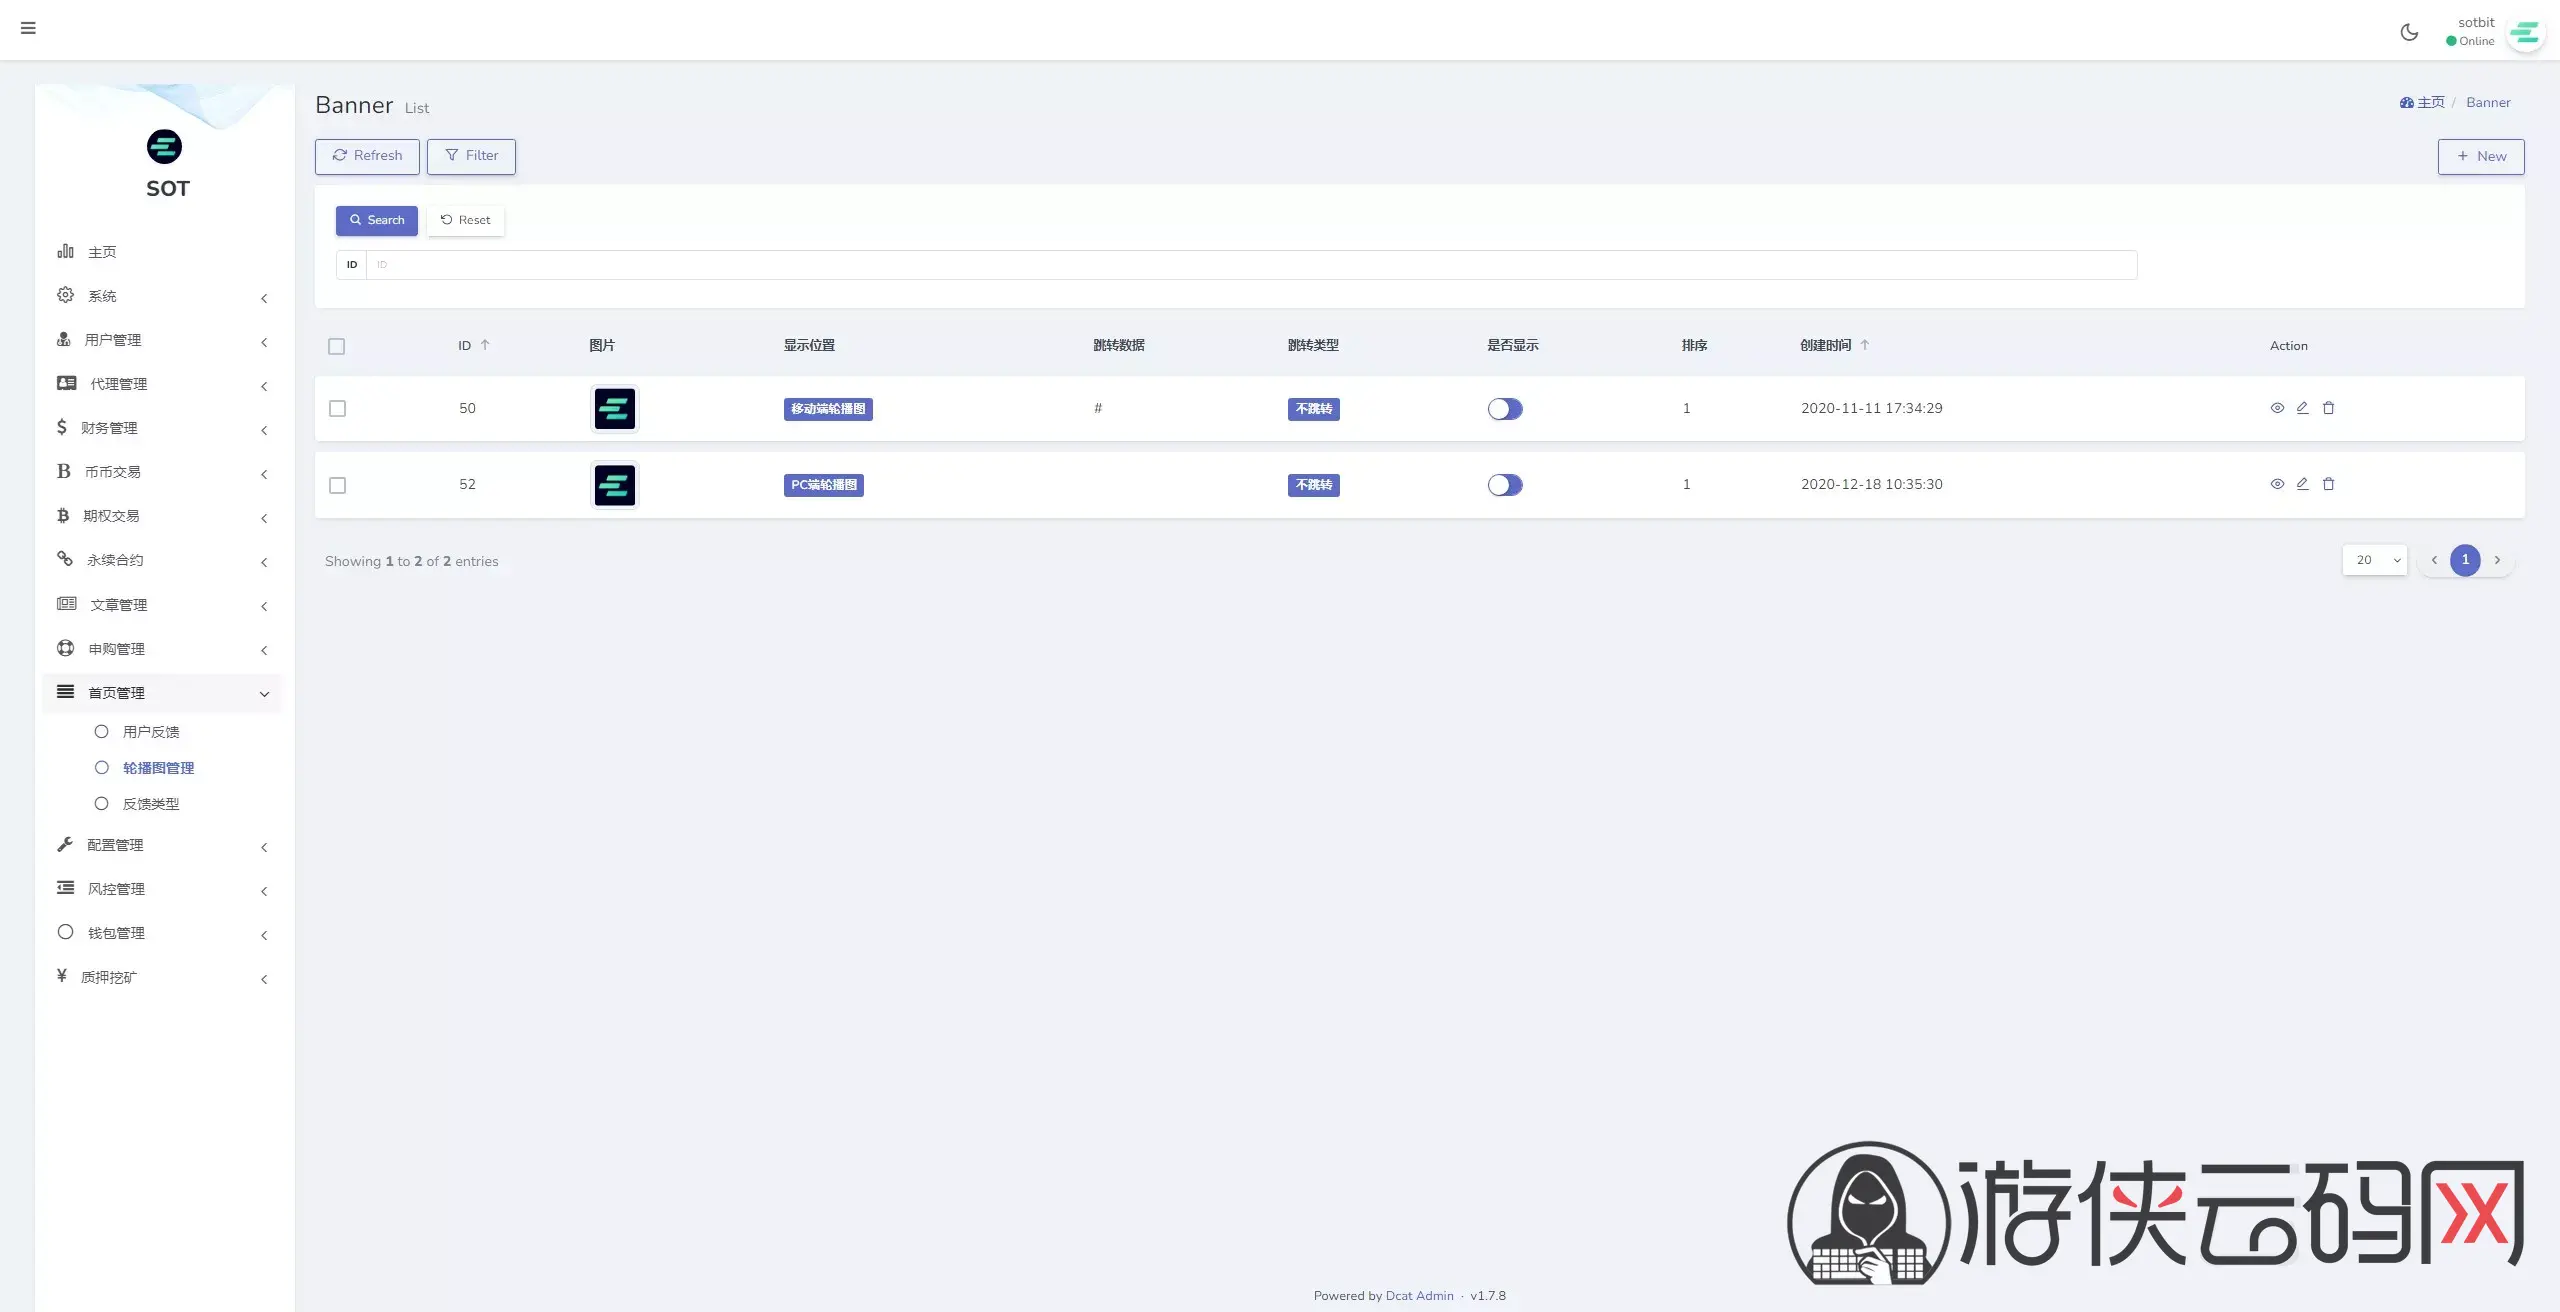
Task: Open the sotbit user avatar in the top bar
Action: 2525,34
